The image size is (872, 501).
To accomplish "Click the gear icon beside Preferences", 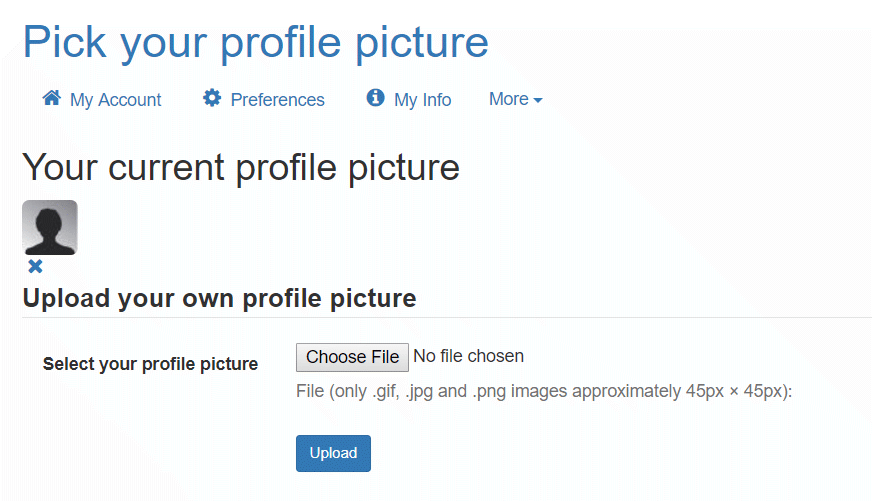I will 212,98.
